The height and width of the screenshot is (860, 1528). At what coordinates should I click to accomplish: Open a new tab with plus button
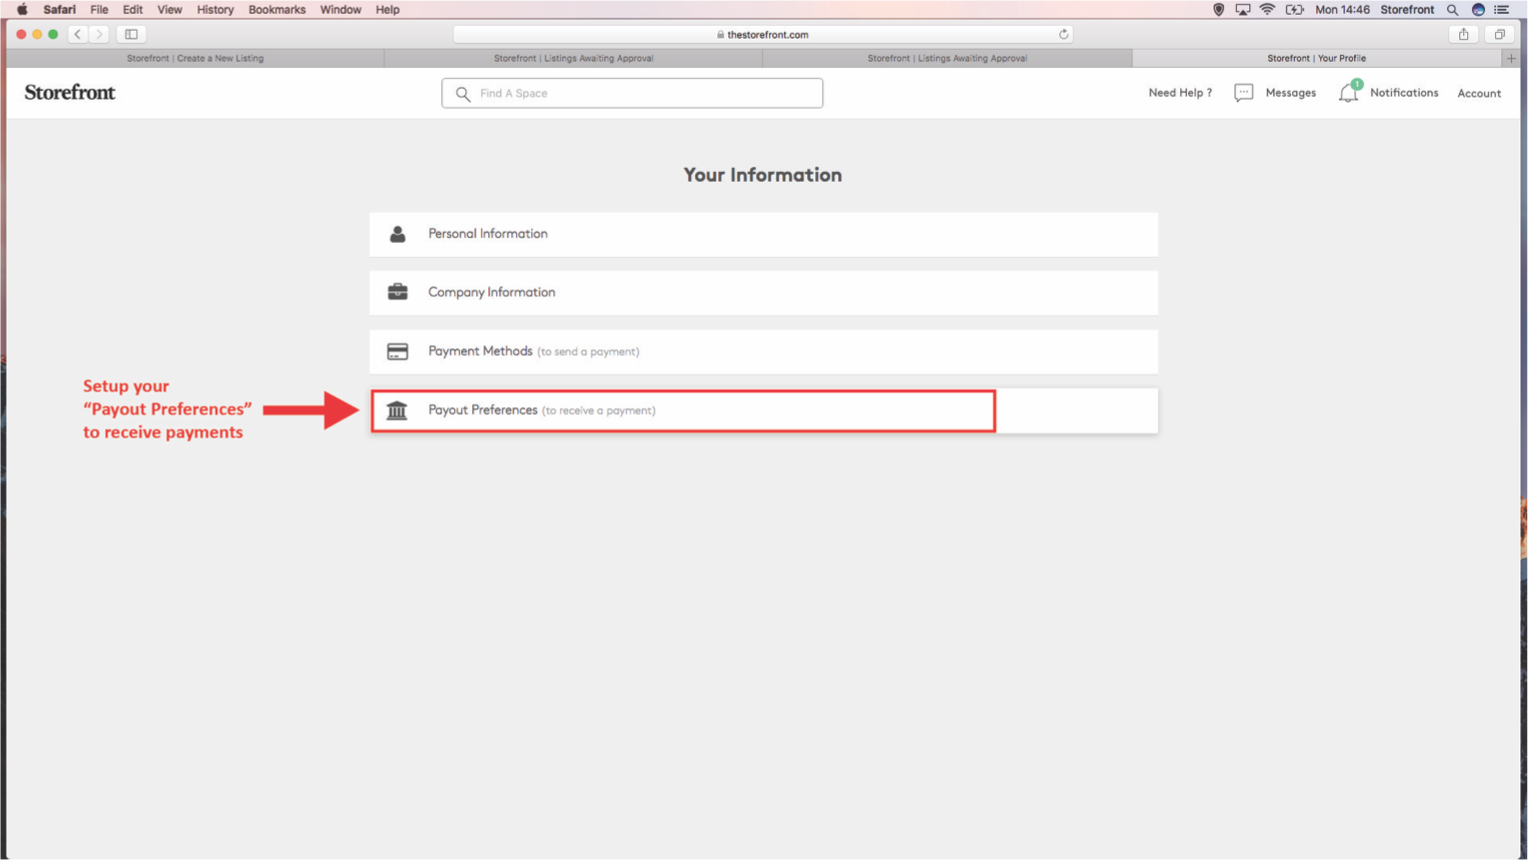[x=1510, y=58]
